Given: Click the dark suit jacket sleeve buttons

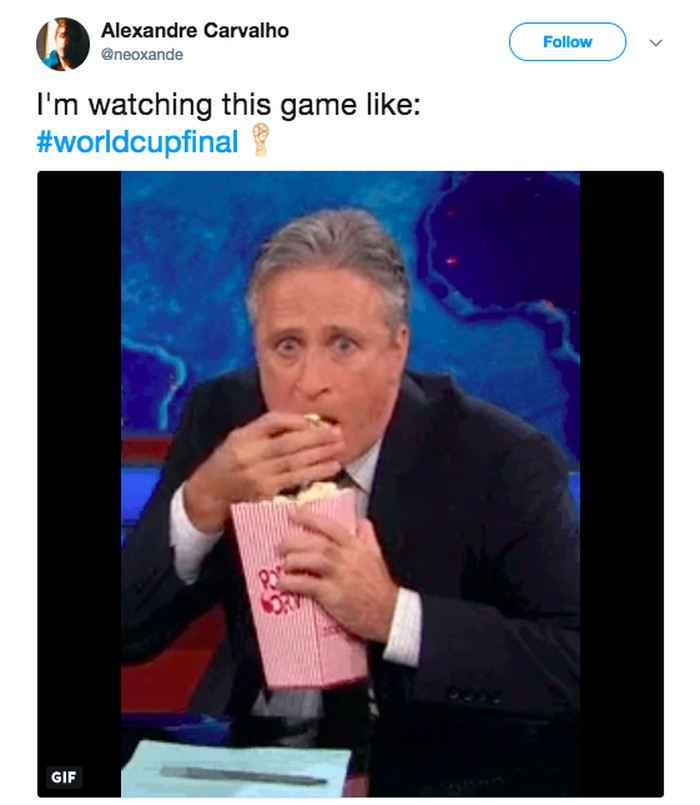Looking at the screenshot, I should pos(474,695).
